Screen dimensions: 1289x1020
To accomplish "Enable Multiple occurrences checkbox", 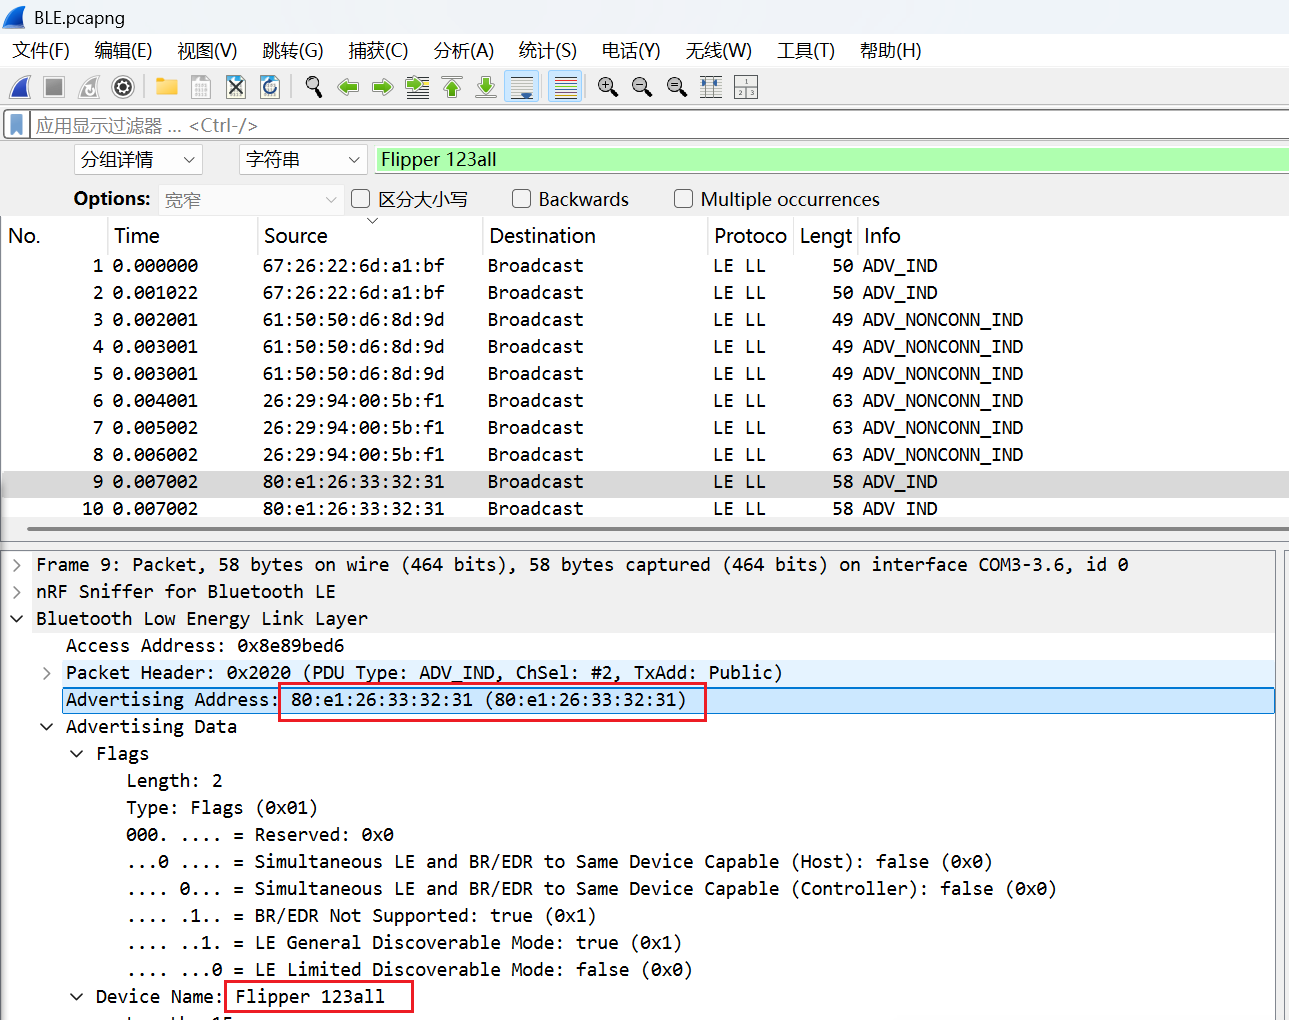I will point(683,199).
